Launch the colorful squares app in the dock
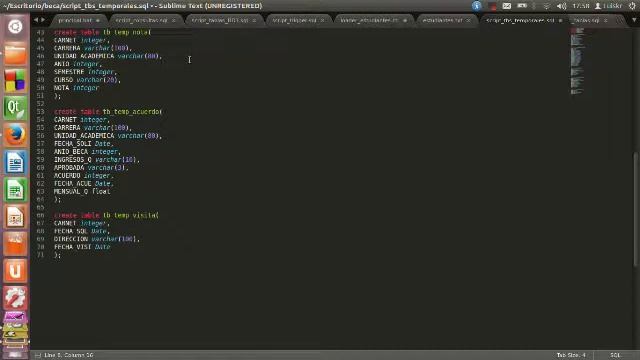The width and height of the screenshot is (640, 360). (15, 81)
